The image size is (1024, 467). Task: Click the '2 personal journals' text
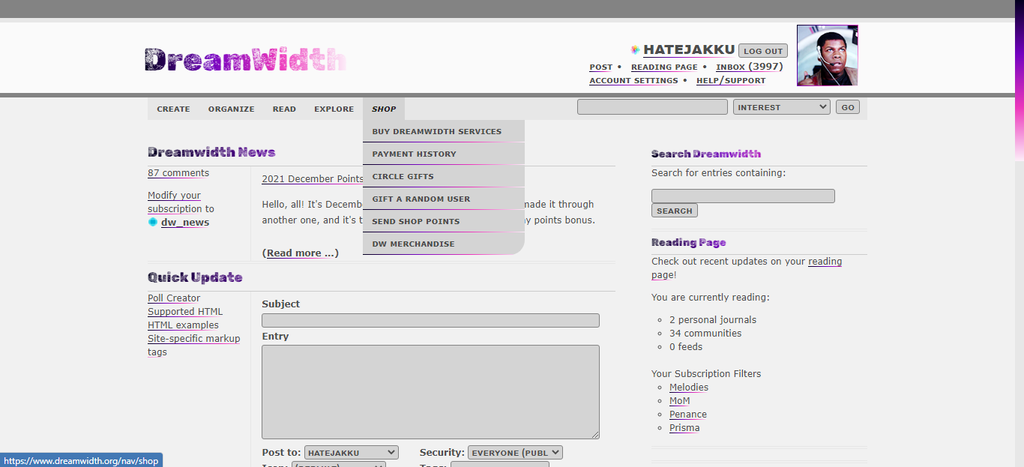[x=712, y=320]
